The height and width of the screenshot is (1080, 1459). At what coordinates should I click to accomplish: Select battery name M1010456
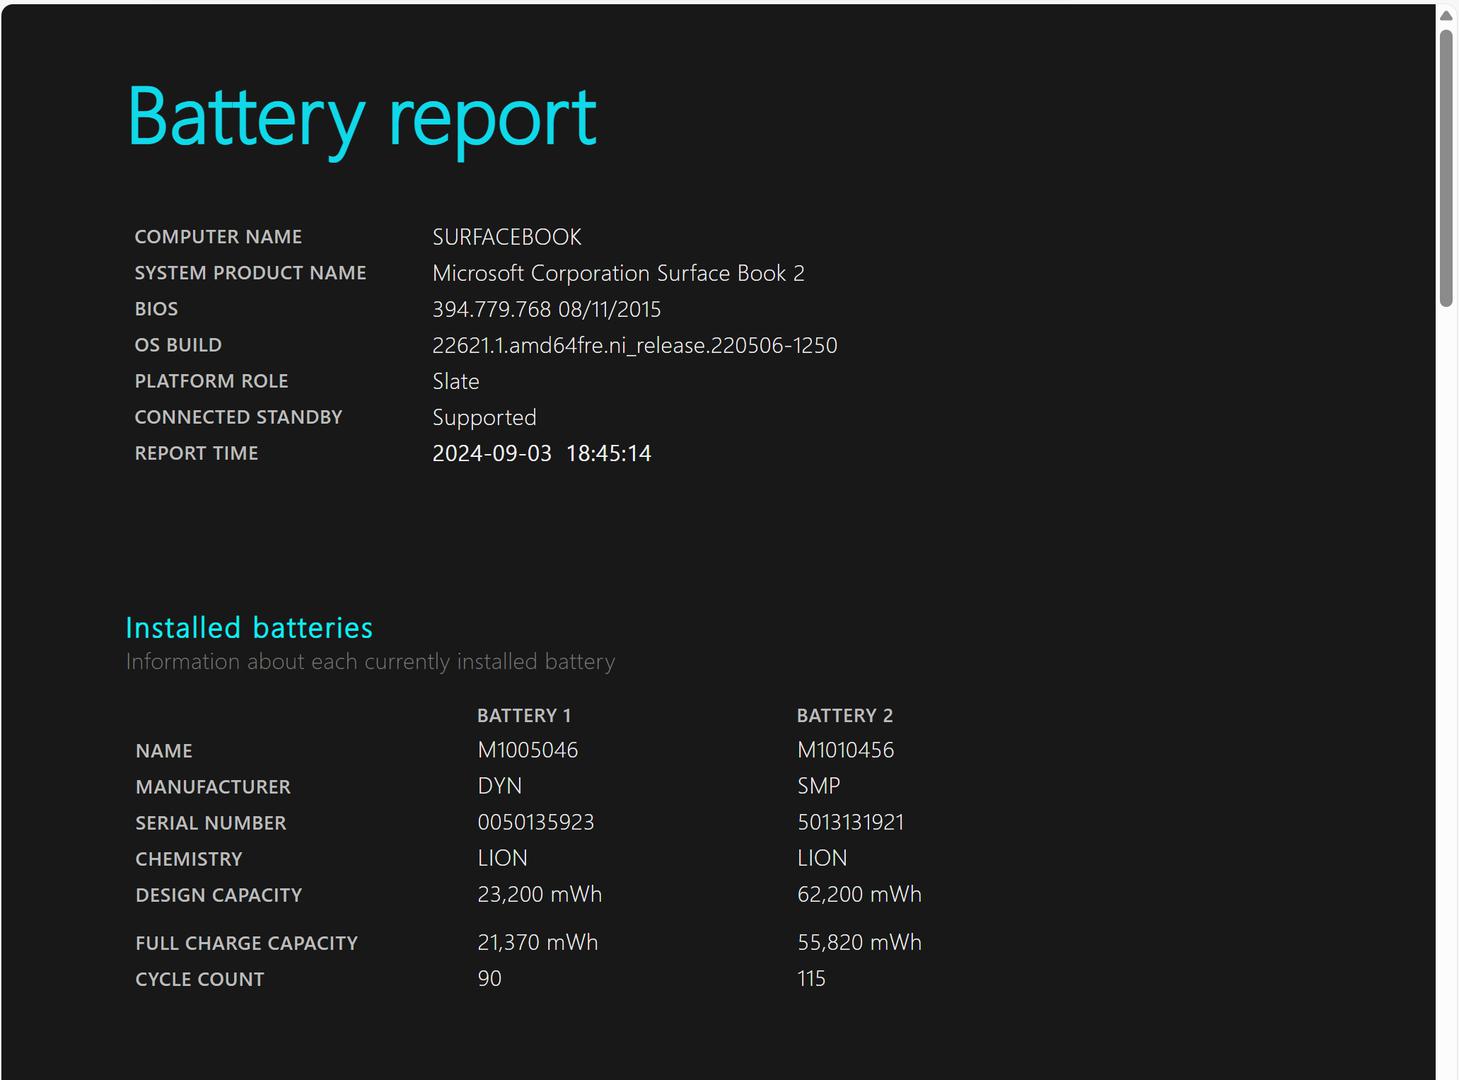pyautogui.click(x=846, y=750)
